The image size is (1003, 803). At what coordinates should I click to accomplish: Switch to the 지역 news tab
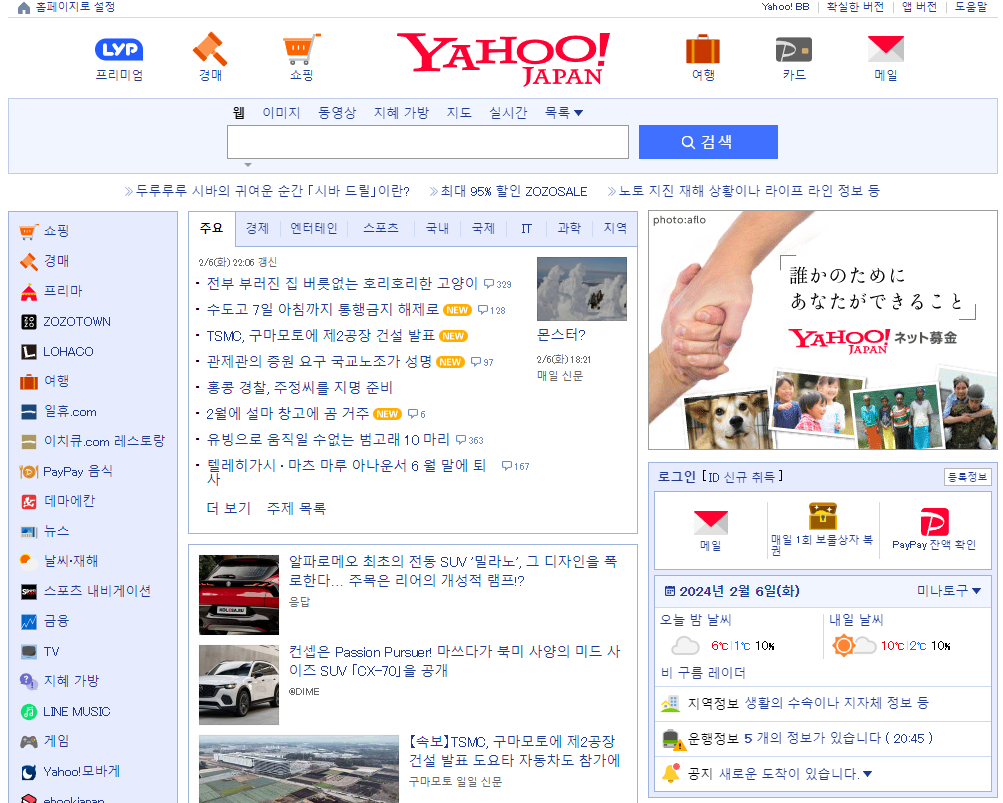[615, 228]
